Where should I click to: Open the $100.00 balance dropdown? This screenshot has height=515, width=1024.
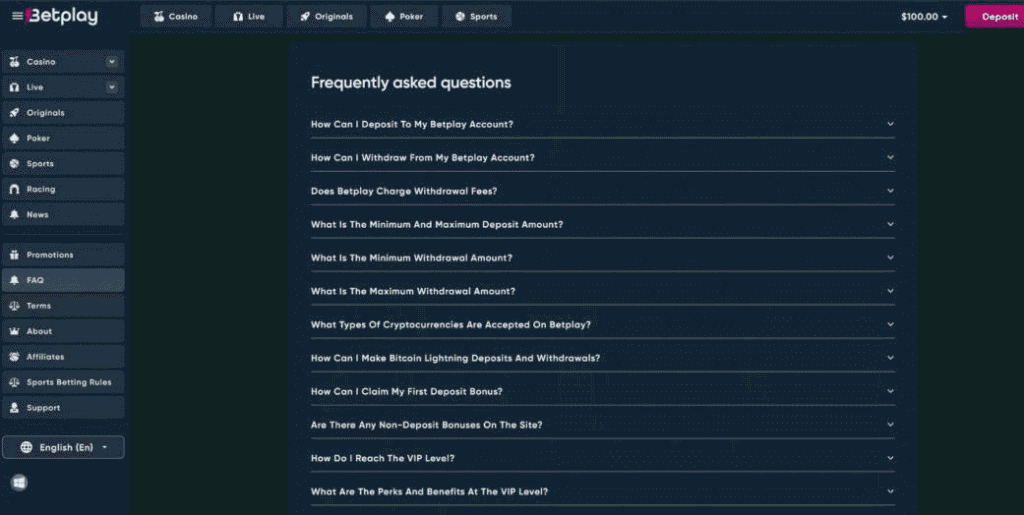click(924, 17)
